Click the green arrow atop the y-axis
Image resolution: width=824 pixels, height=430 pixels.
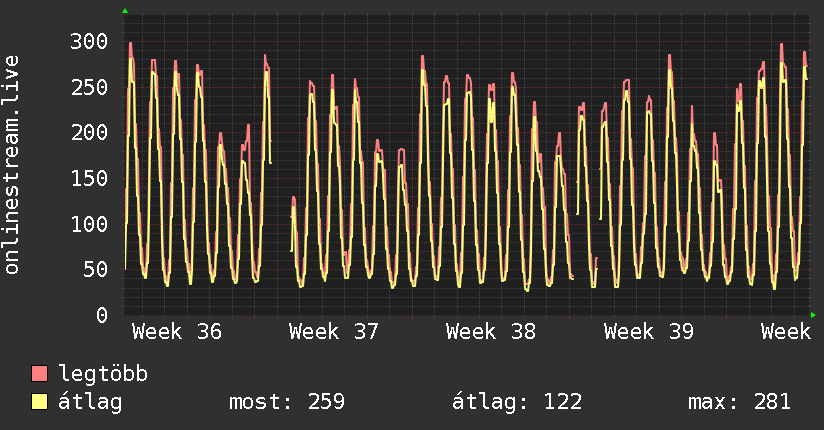[x=125, y=11]
